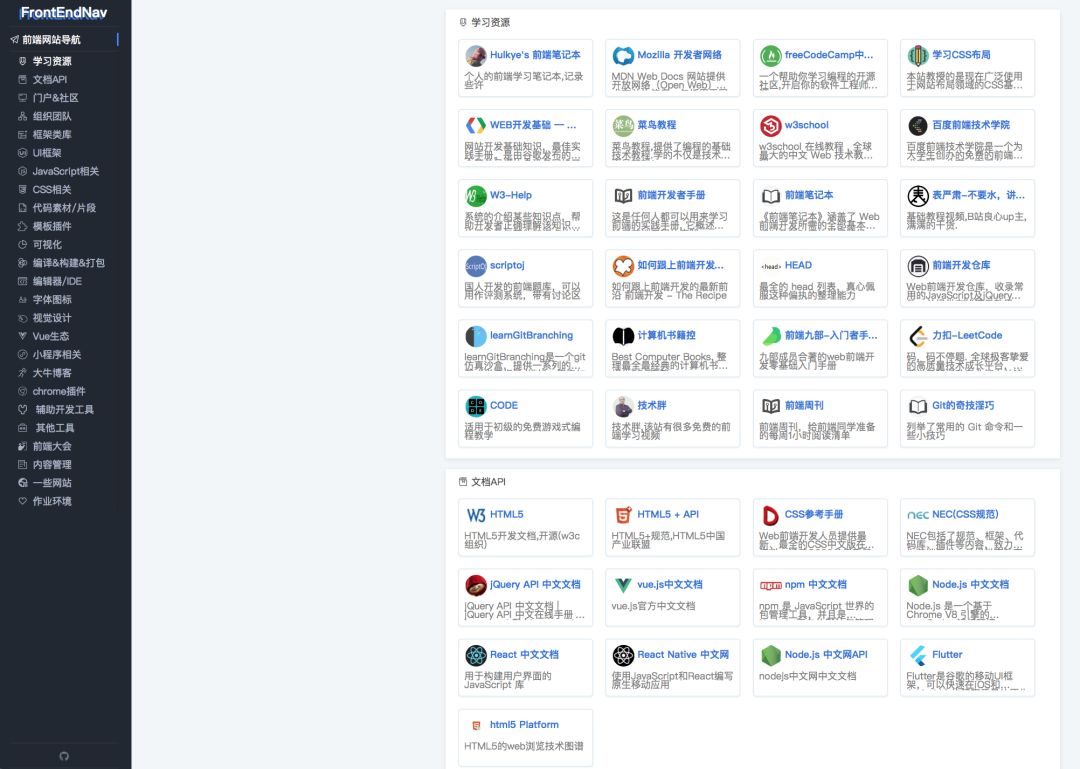
Task: Click the React Native atom icon
Action: coord(623,655)
